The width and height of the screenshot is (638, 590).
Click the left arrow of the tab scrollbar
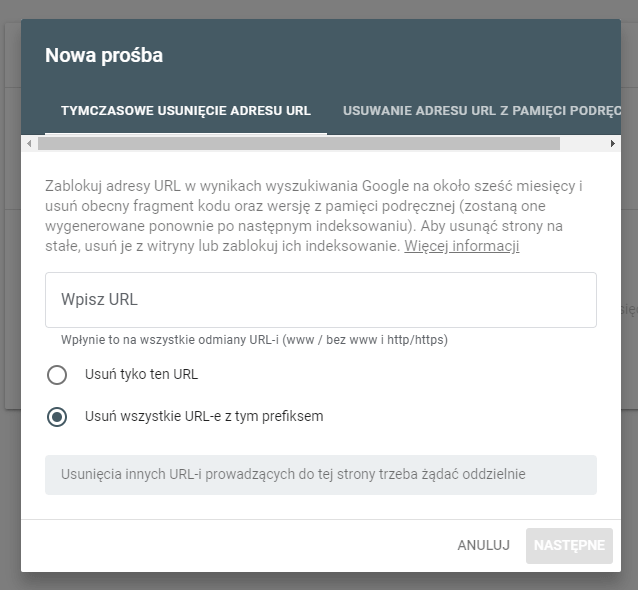(x=29, y=144)
